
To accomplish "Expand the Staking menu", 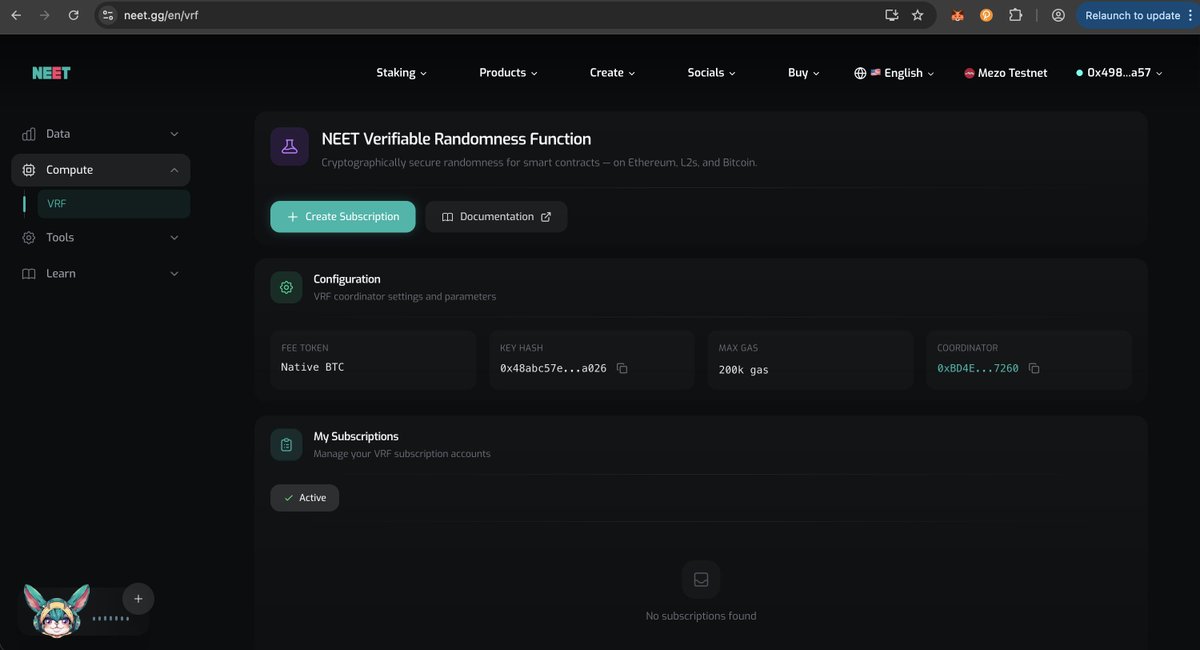I will click(401, 73).
